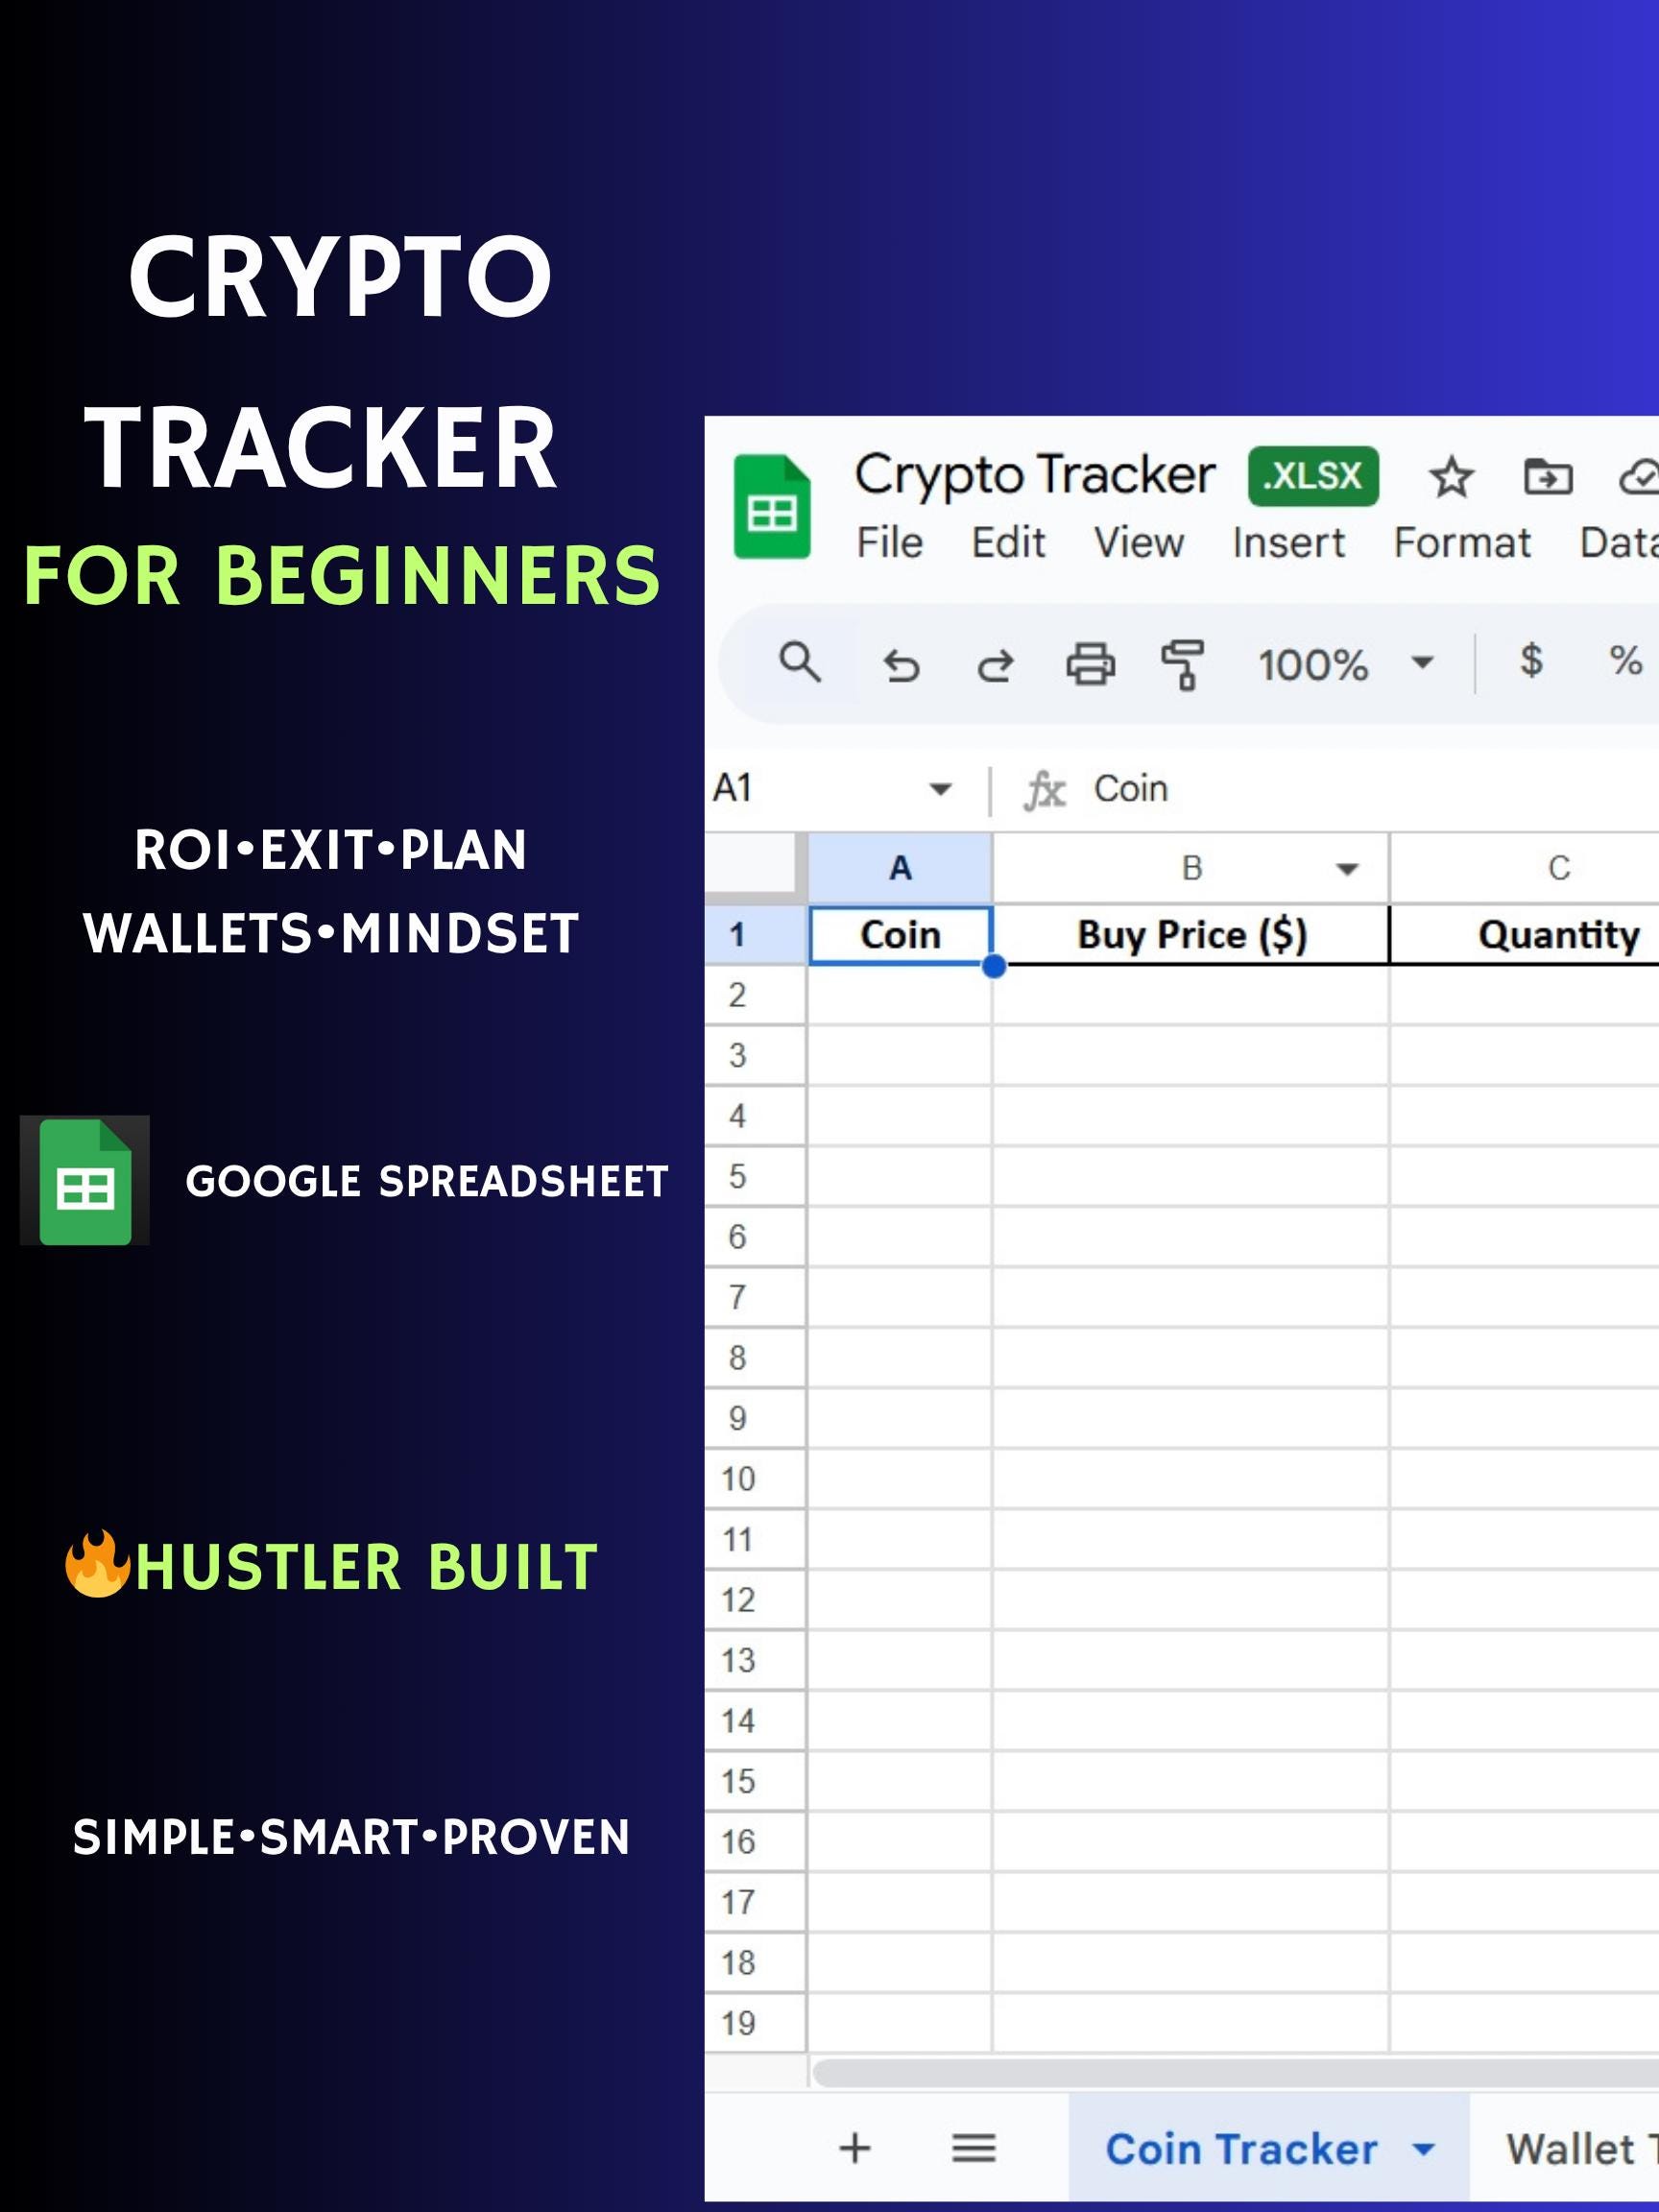This screenshot has height=2212, width=1659.
Task: Click the .XLSX file type badge
Action: [1313, 477]
